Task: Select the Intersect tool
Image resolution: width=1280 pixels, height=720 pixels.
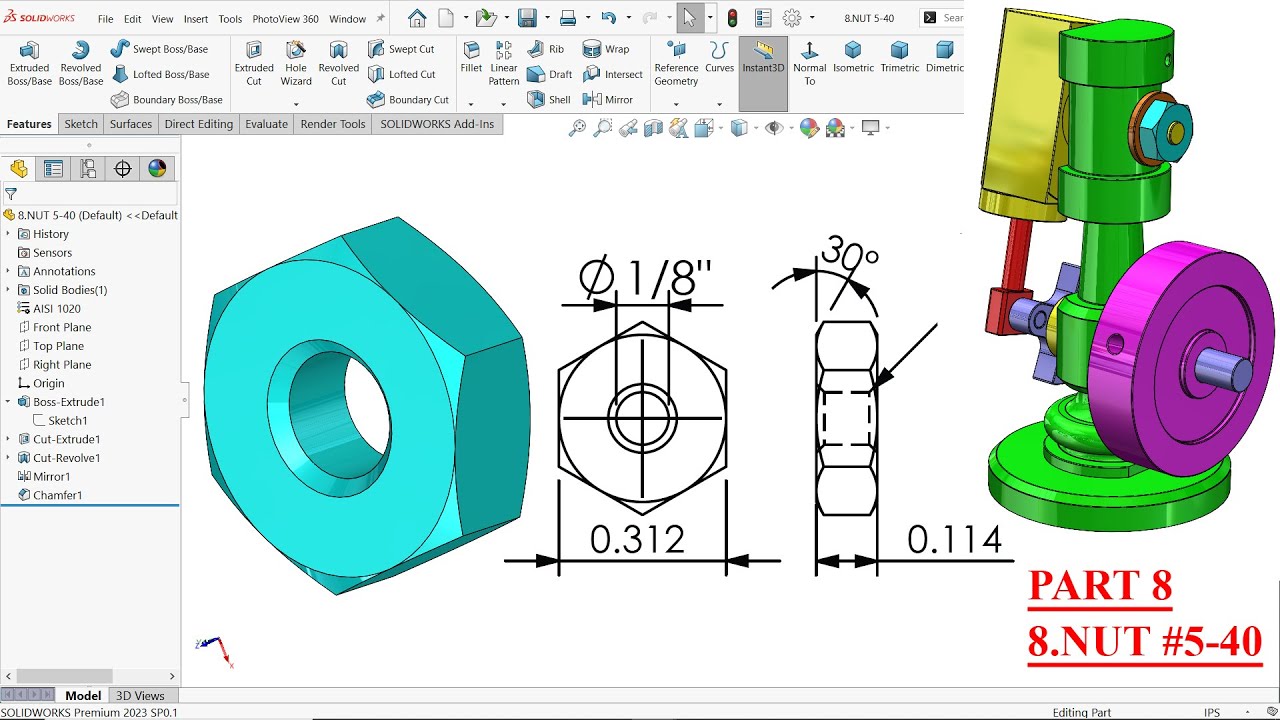Action: [613, 74]
